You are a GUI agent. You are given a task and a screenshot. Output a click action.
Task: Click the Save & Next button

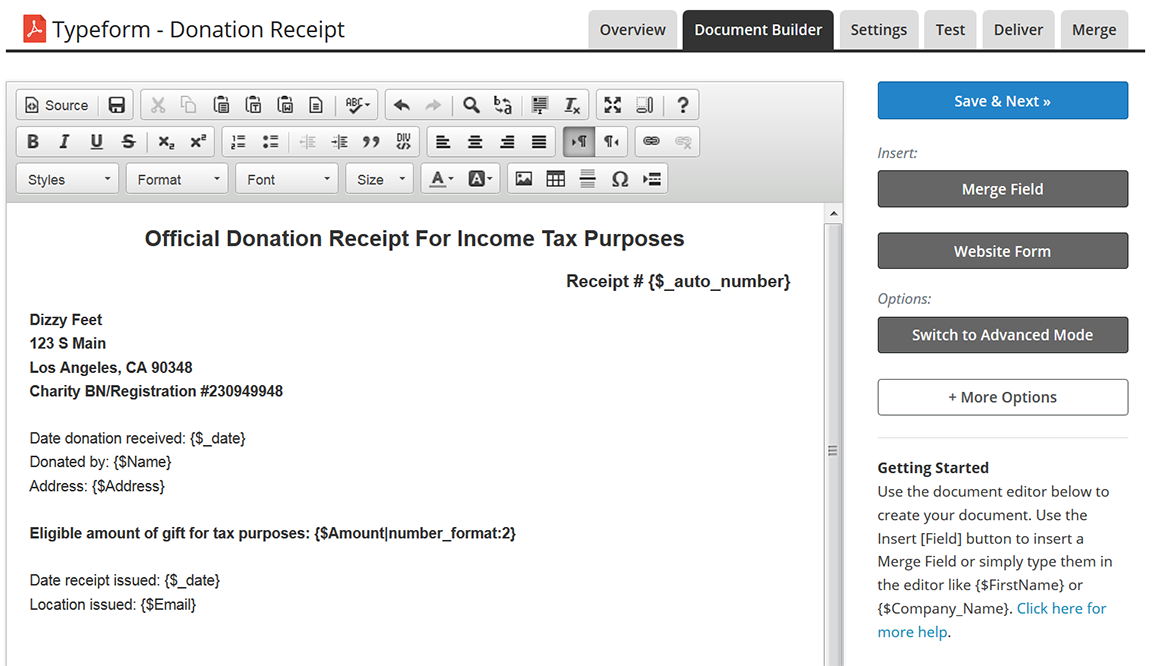point(1002,101)
